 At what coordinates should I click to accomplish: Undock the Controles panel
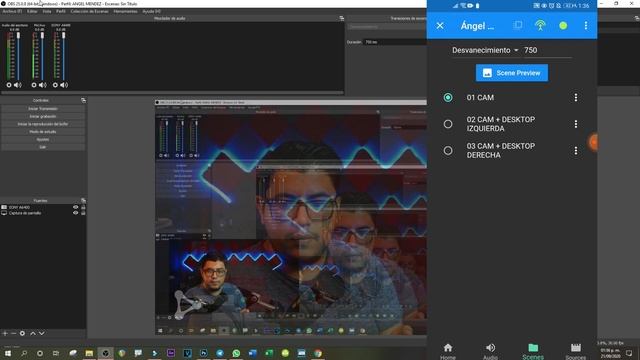click(83, 100)
